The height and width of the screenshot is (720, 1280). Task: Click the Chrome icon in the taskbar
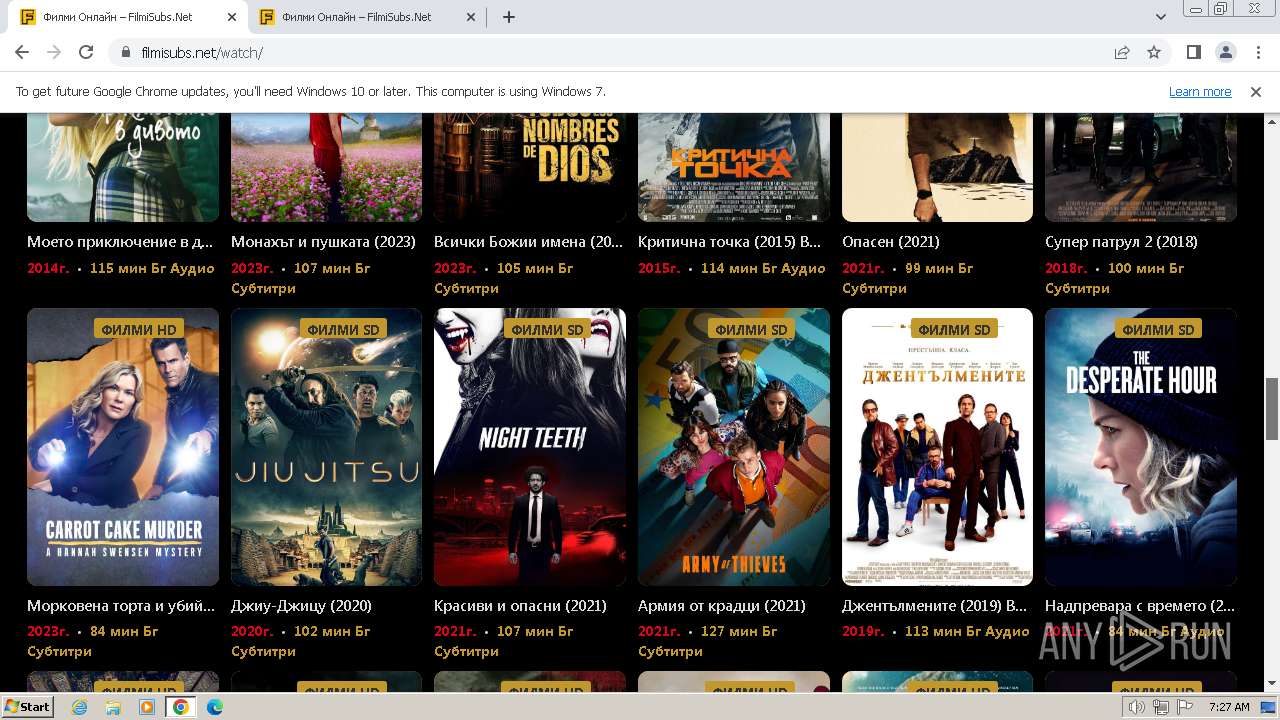click(x=181, y=707)
